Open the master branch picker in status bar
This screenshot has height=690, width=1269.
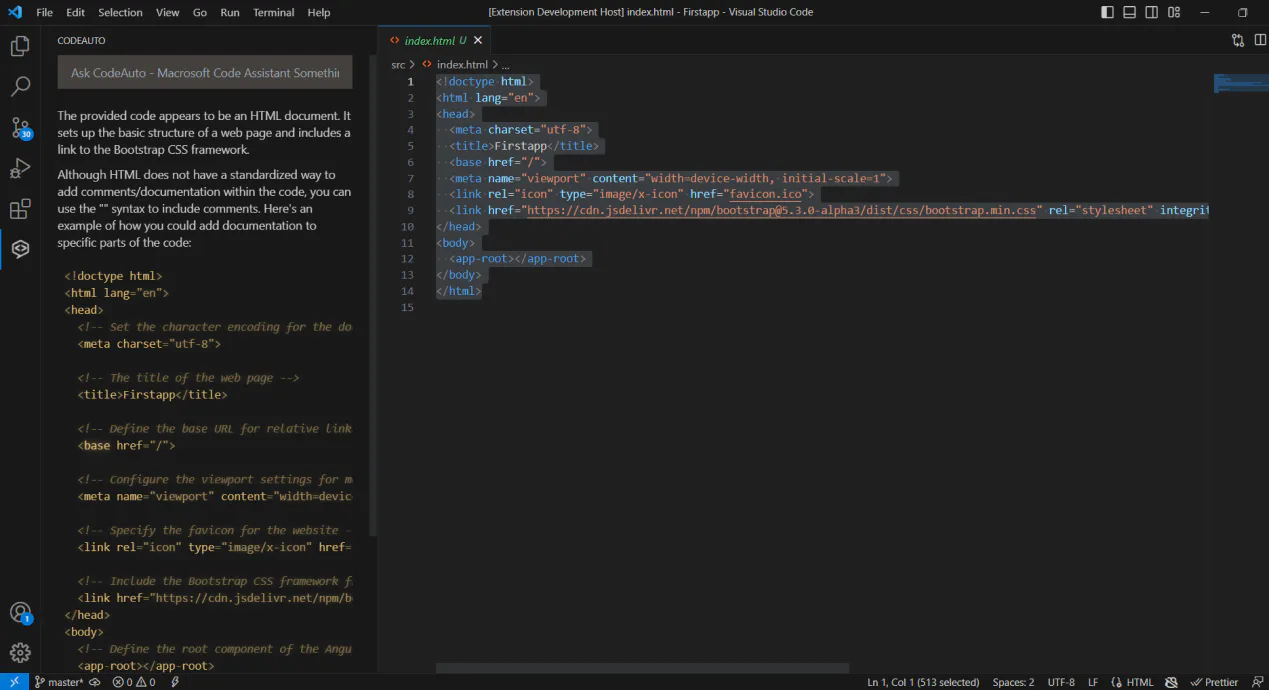point(59,682)
